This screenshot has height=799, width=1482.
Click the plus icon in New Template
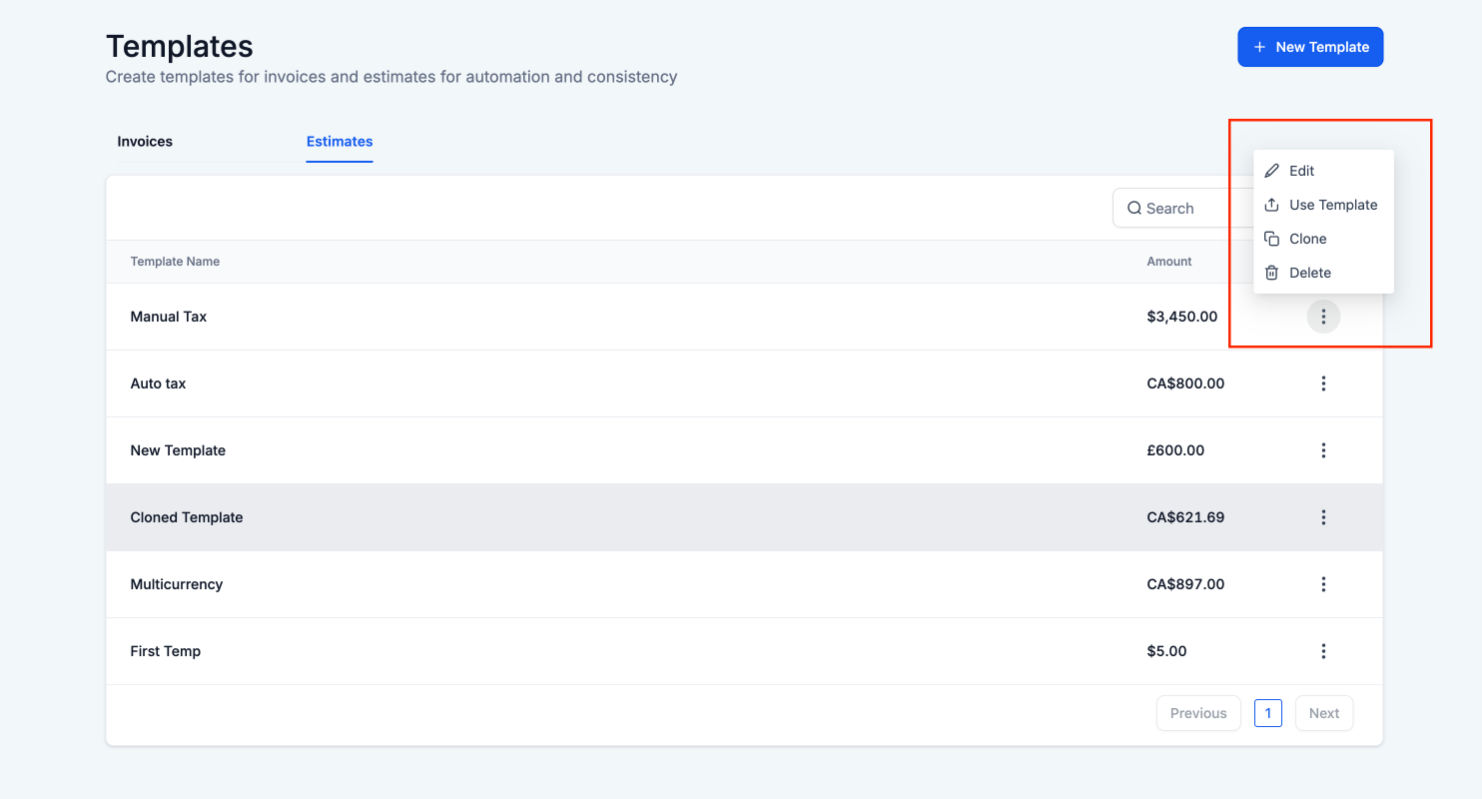pyautogui.click(x=1259, y=47)
